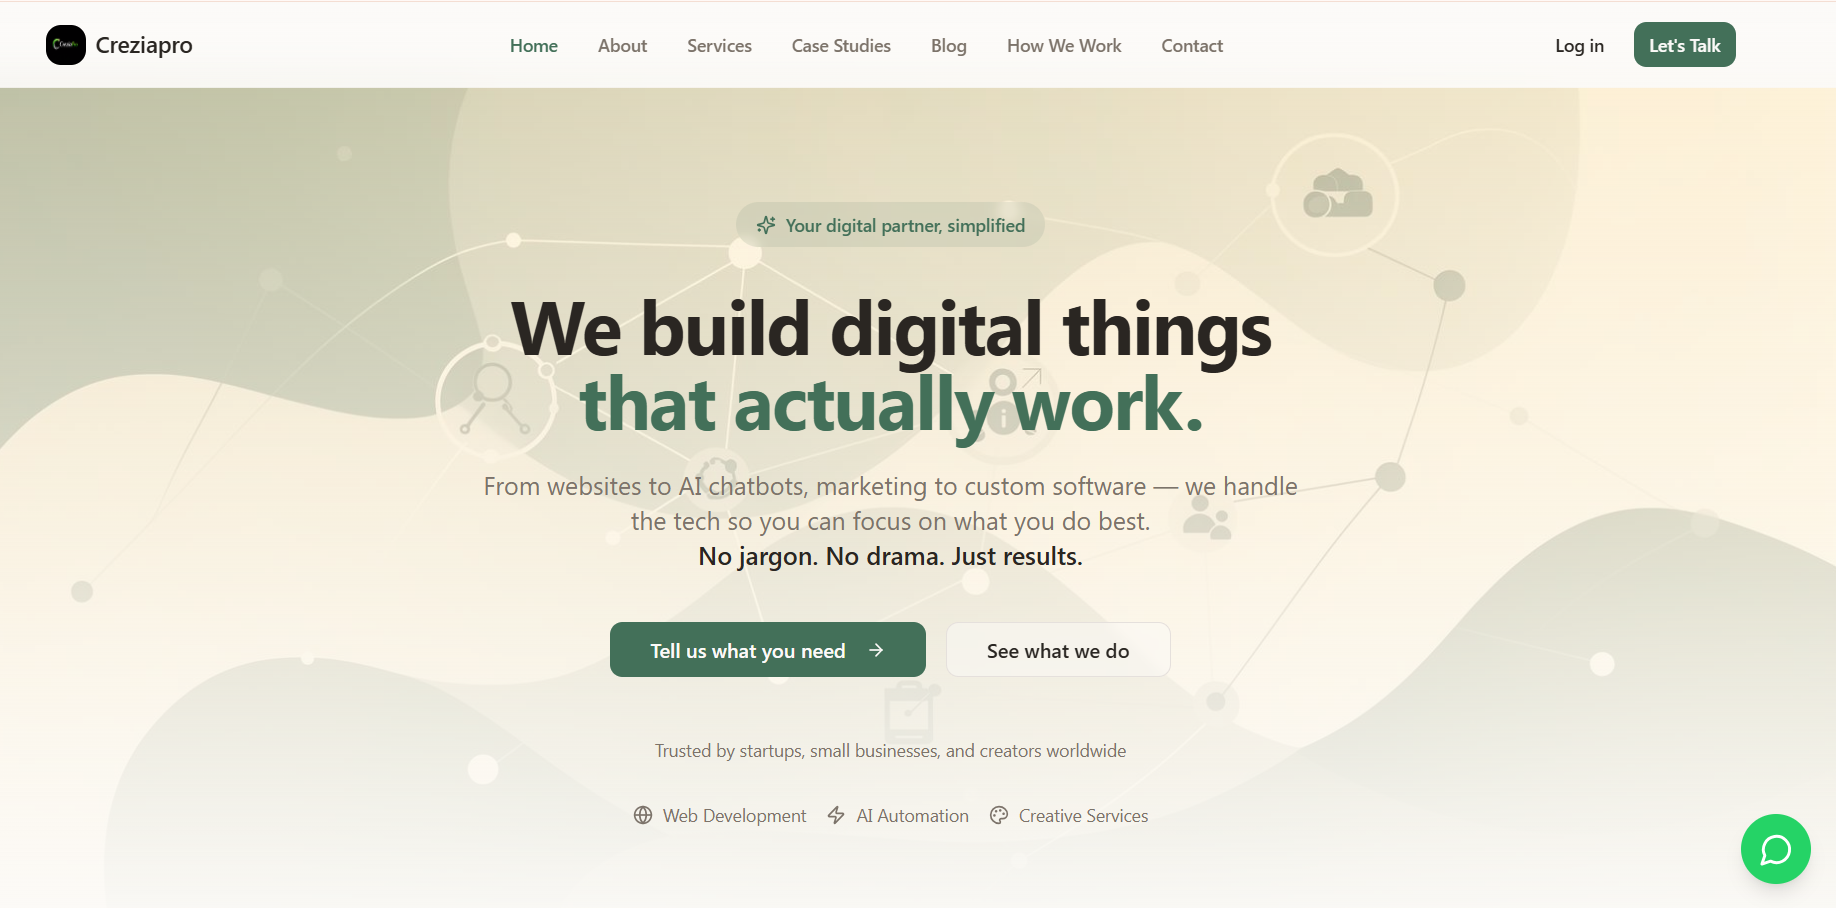Go to the Home nav item

534,46
